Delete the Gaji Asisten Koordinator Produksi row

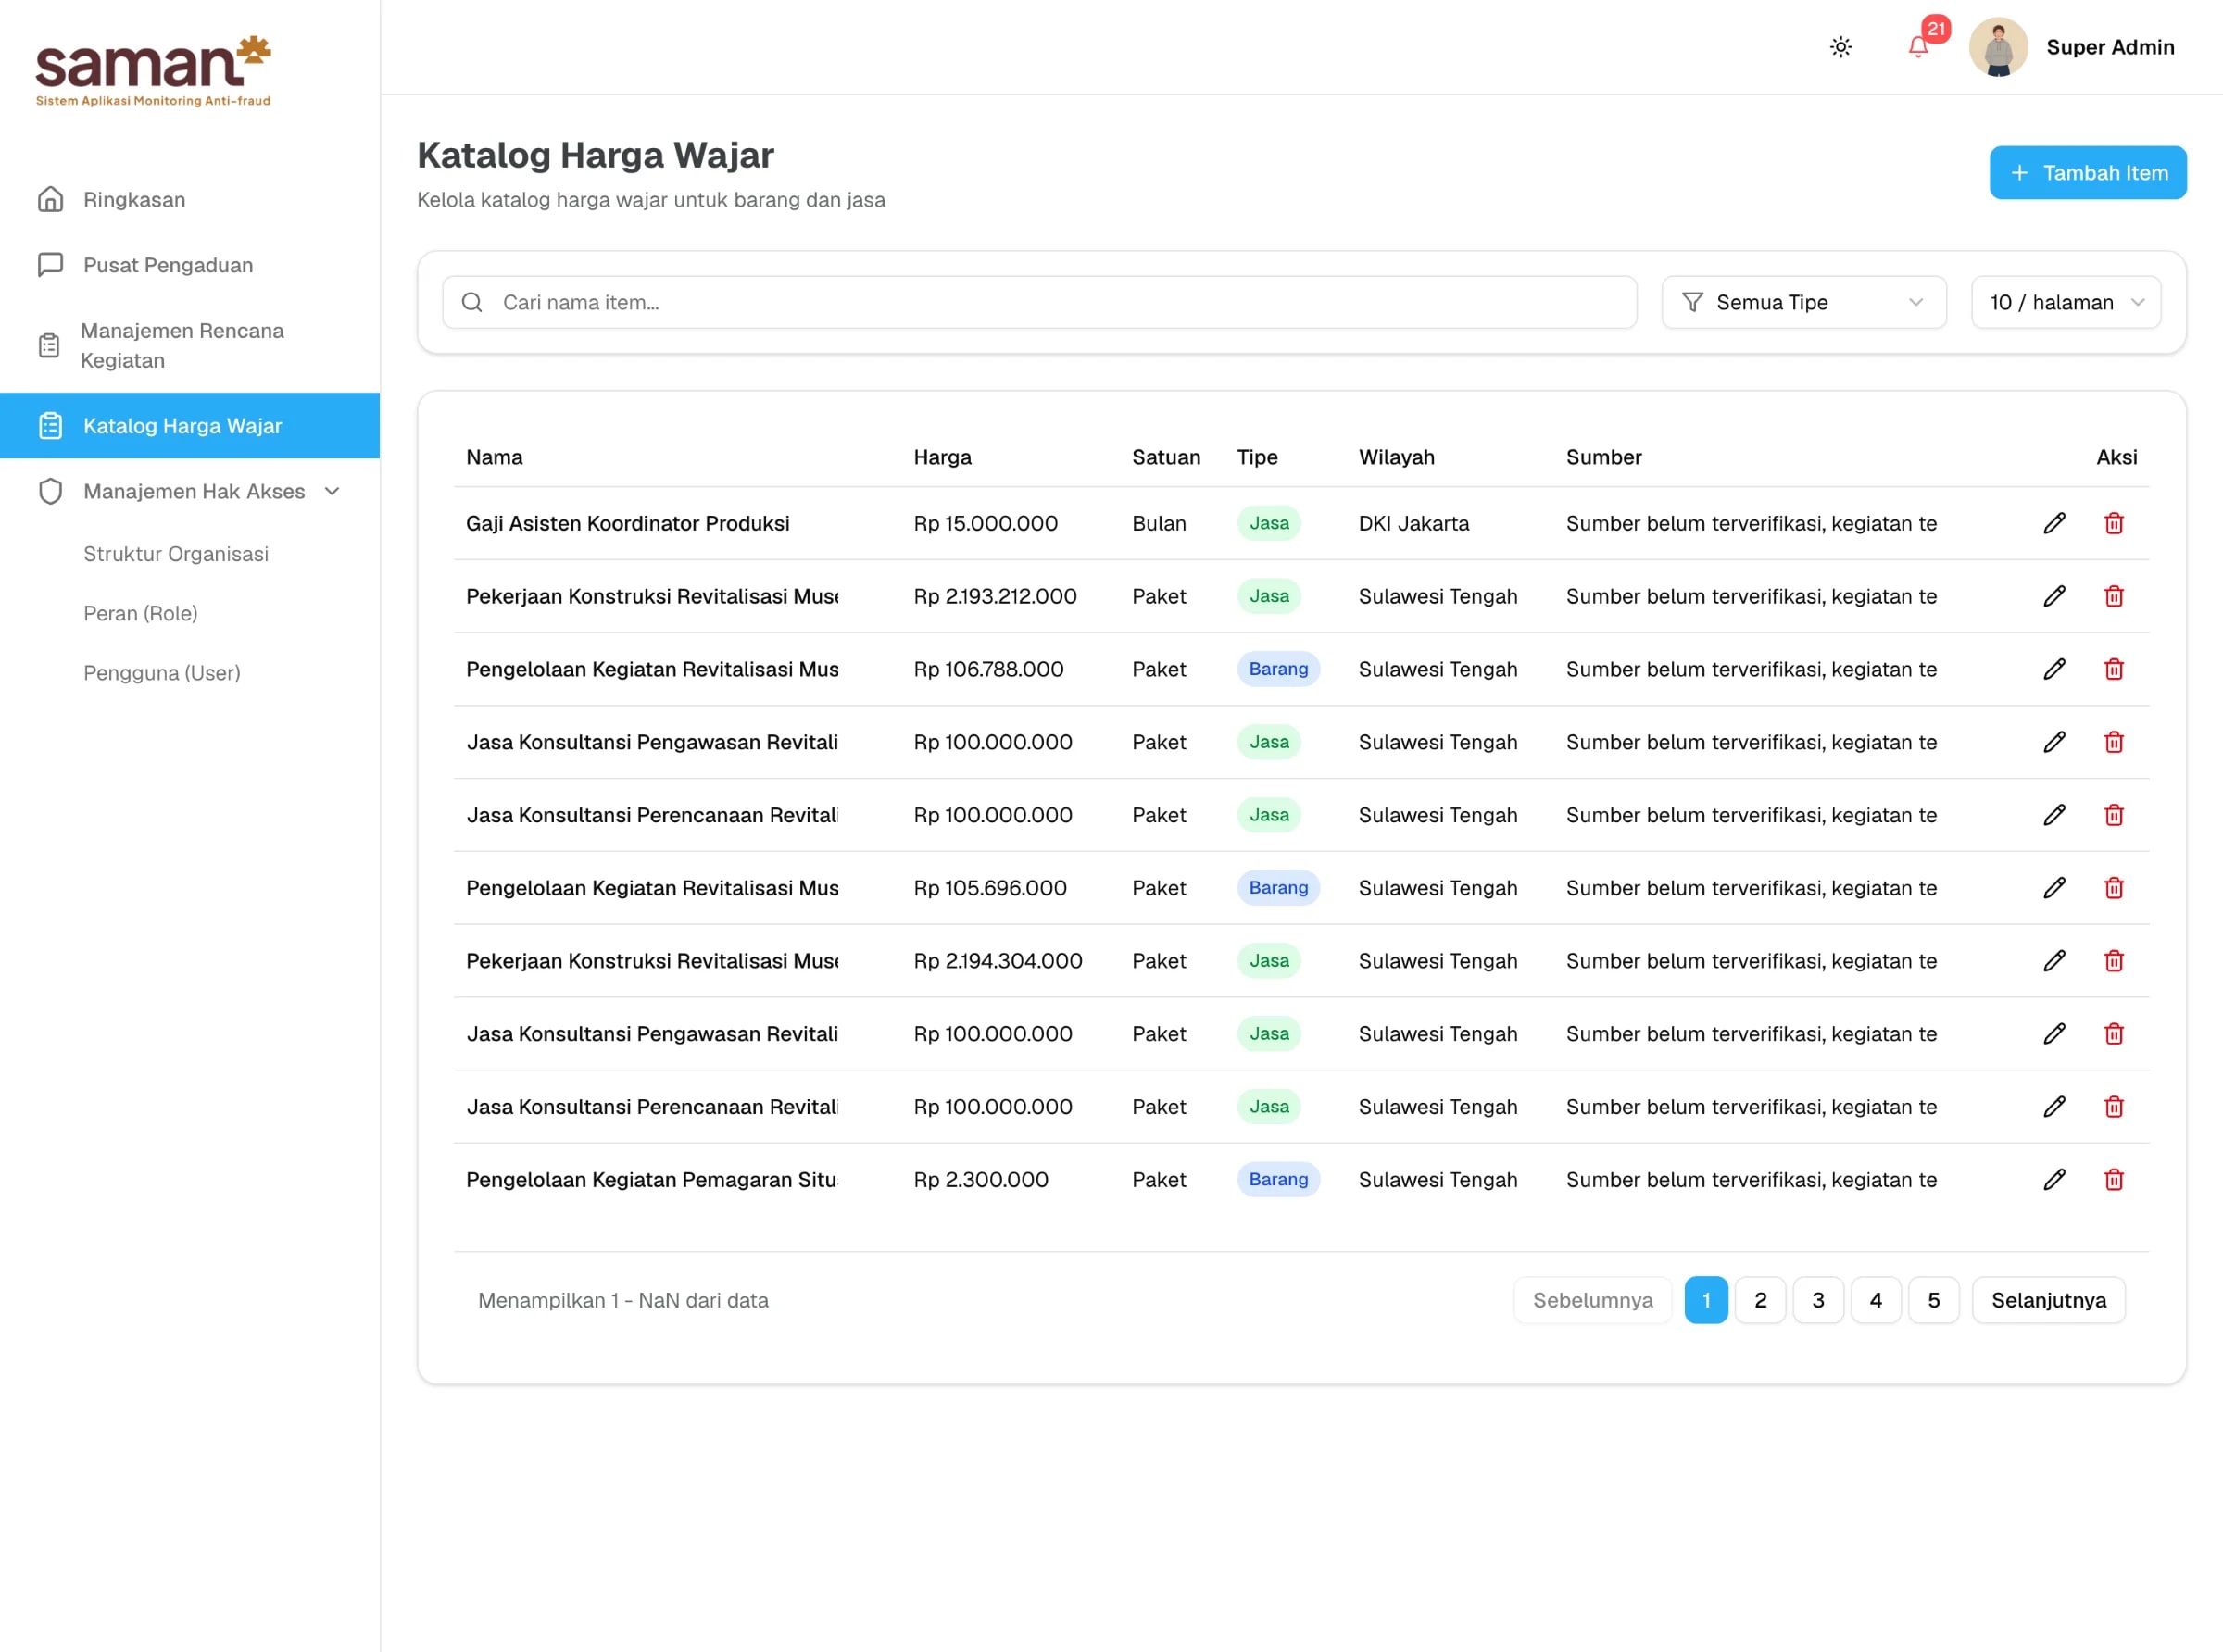2113,523
